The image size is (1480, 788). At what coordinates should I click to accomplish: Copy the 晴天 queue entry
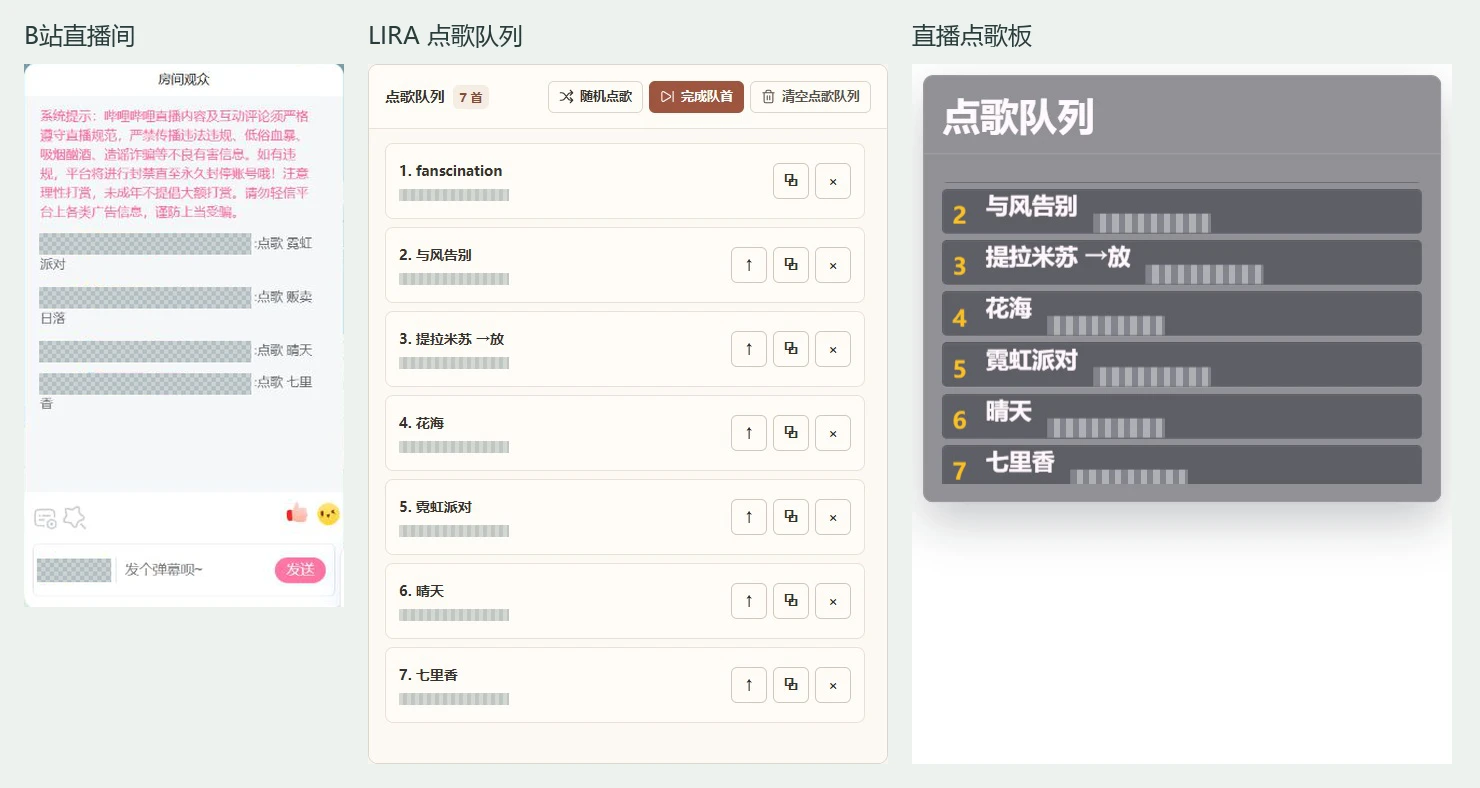(791, 601)
